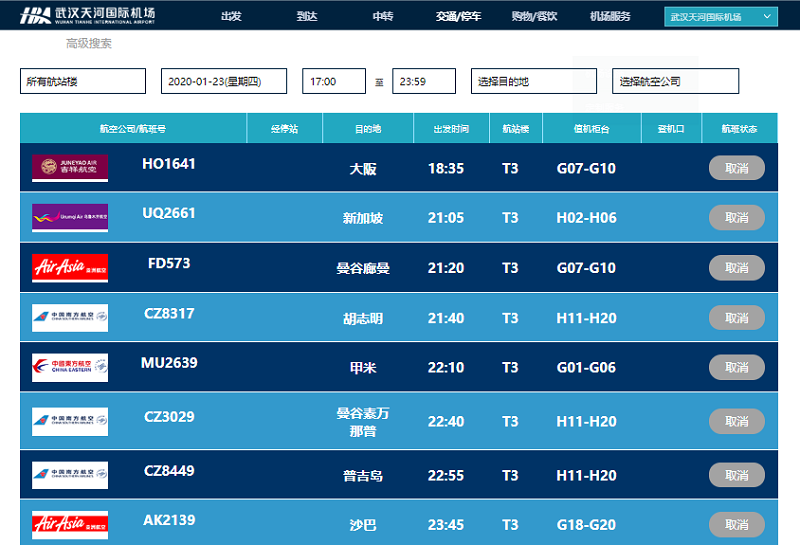The width and height of the screenshot is (800, 545).
Task: Click the Juneyao Air logo for HO1641
Action: pyautogui.click(x=70, y=168)
